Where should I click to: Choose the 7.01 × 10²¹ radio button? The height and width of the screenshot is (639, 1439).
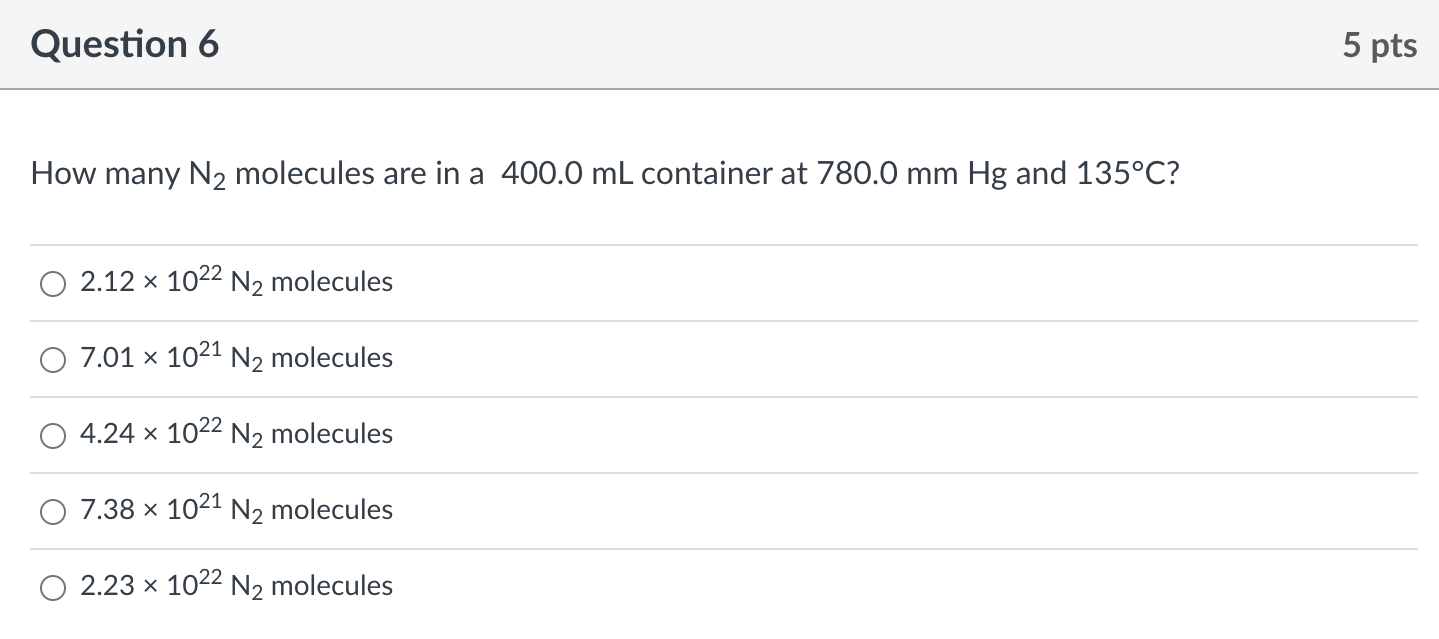[x=52, y=360]
